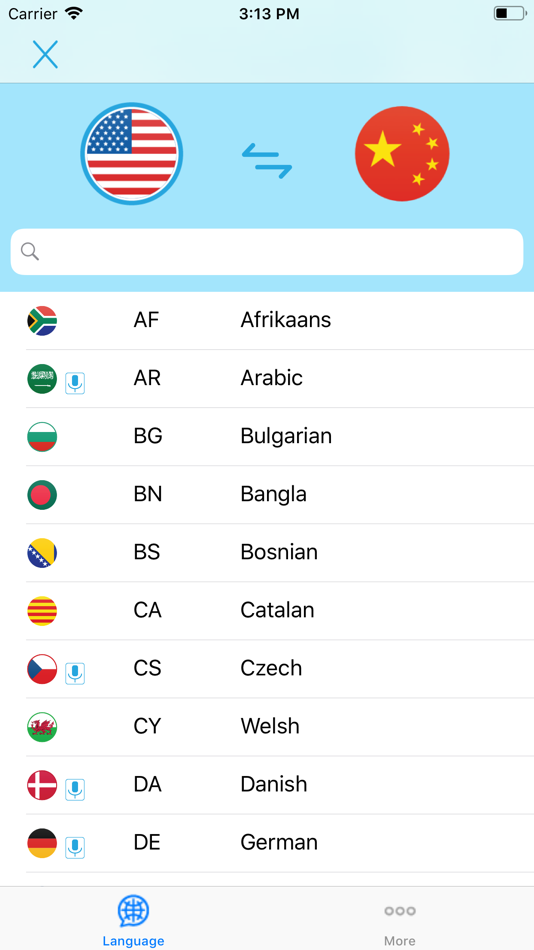
Task: Tap the US flag source language
Action: pos(132,153)
